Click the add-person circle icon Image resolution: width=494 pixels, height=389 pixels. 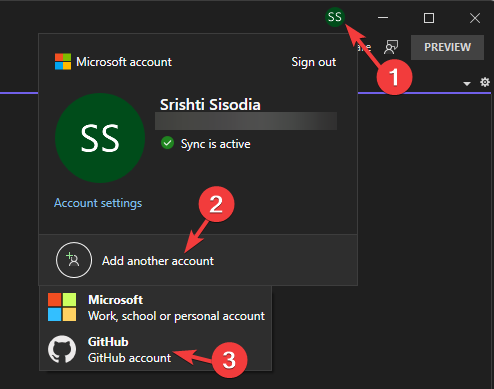coord(74,260)
